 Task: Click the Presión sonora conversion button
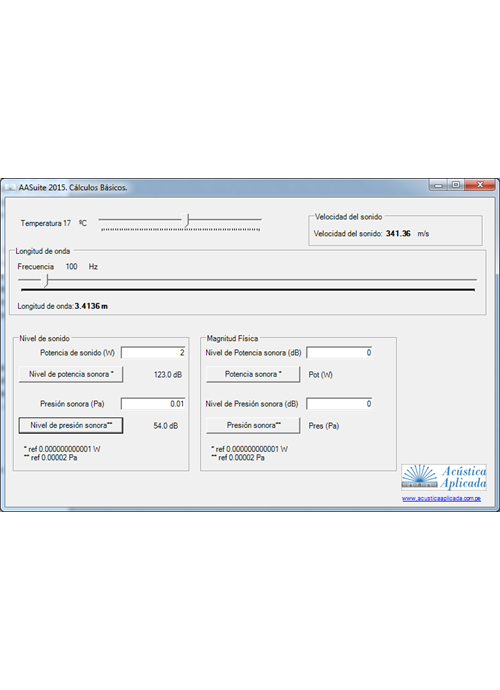click(x=253, y=426)
